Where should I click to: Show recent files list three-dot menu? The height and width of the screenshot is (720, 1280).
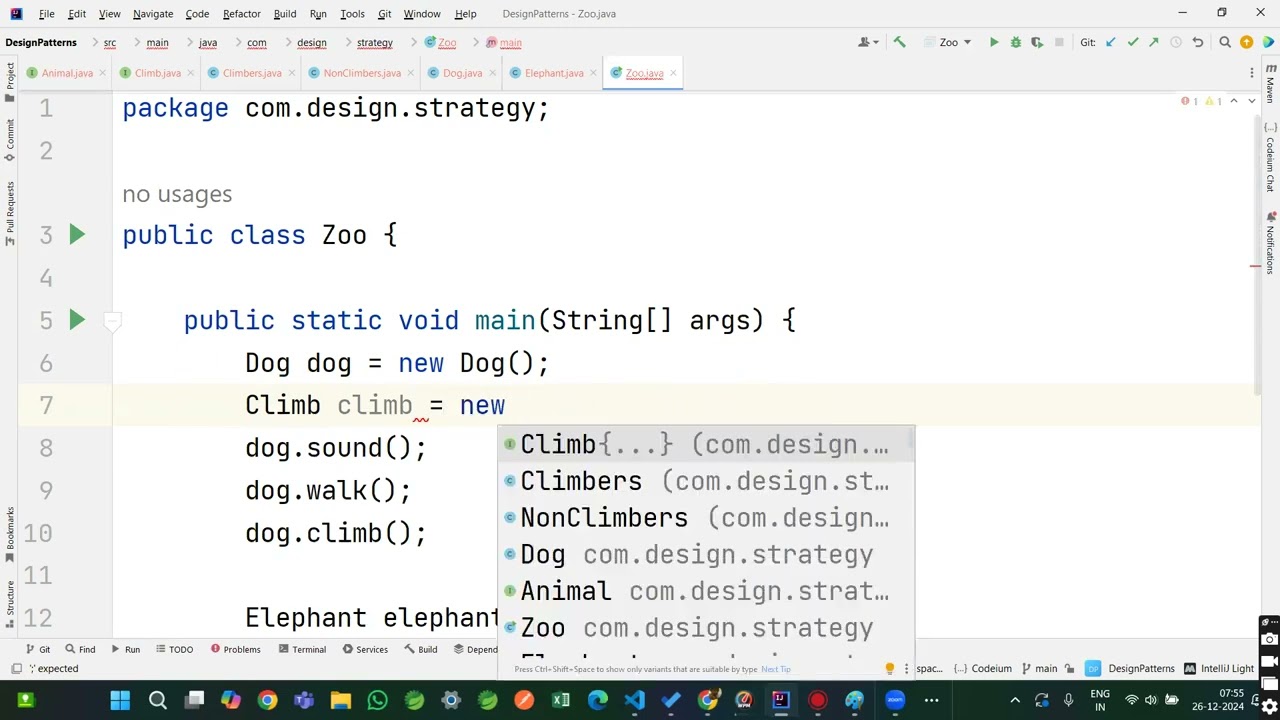pyautogui.click(x=1251, y=73)
